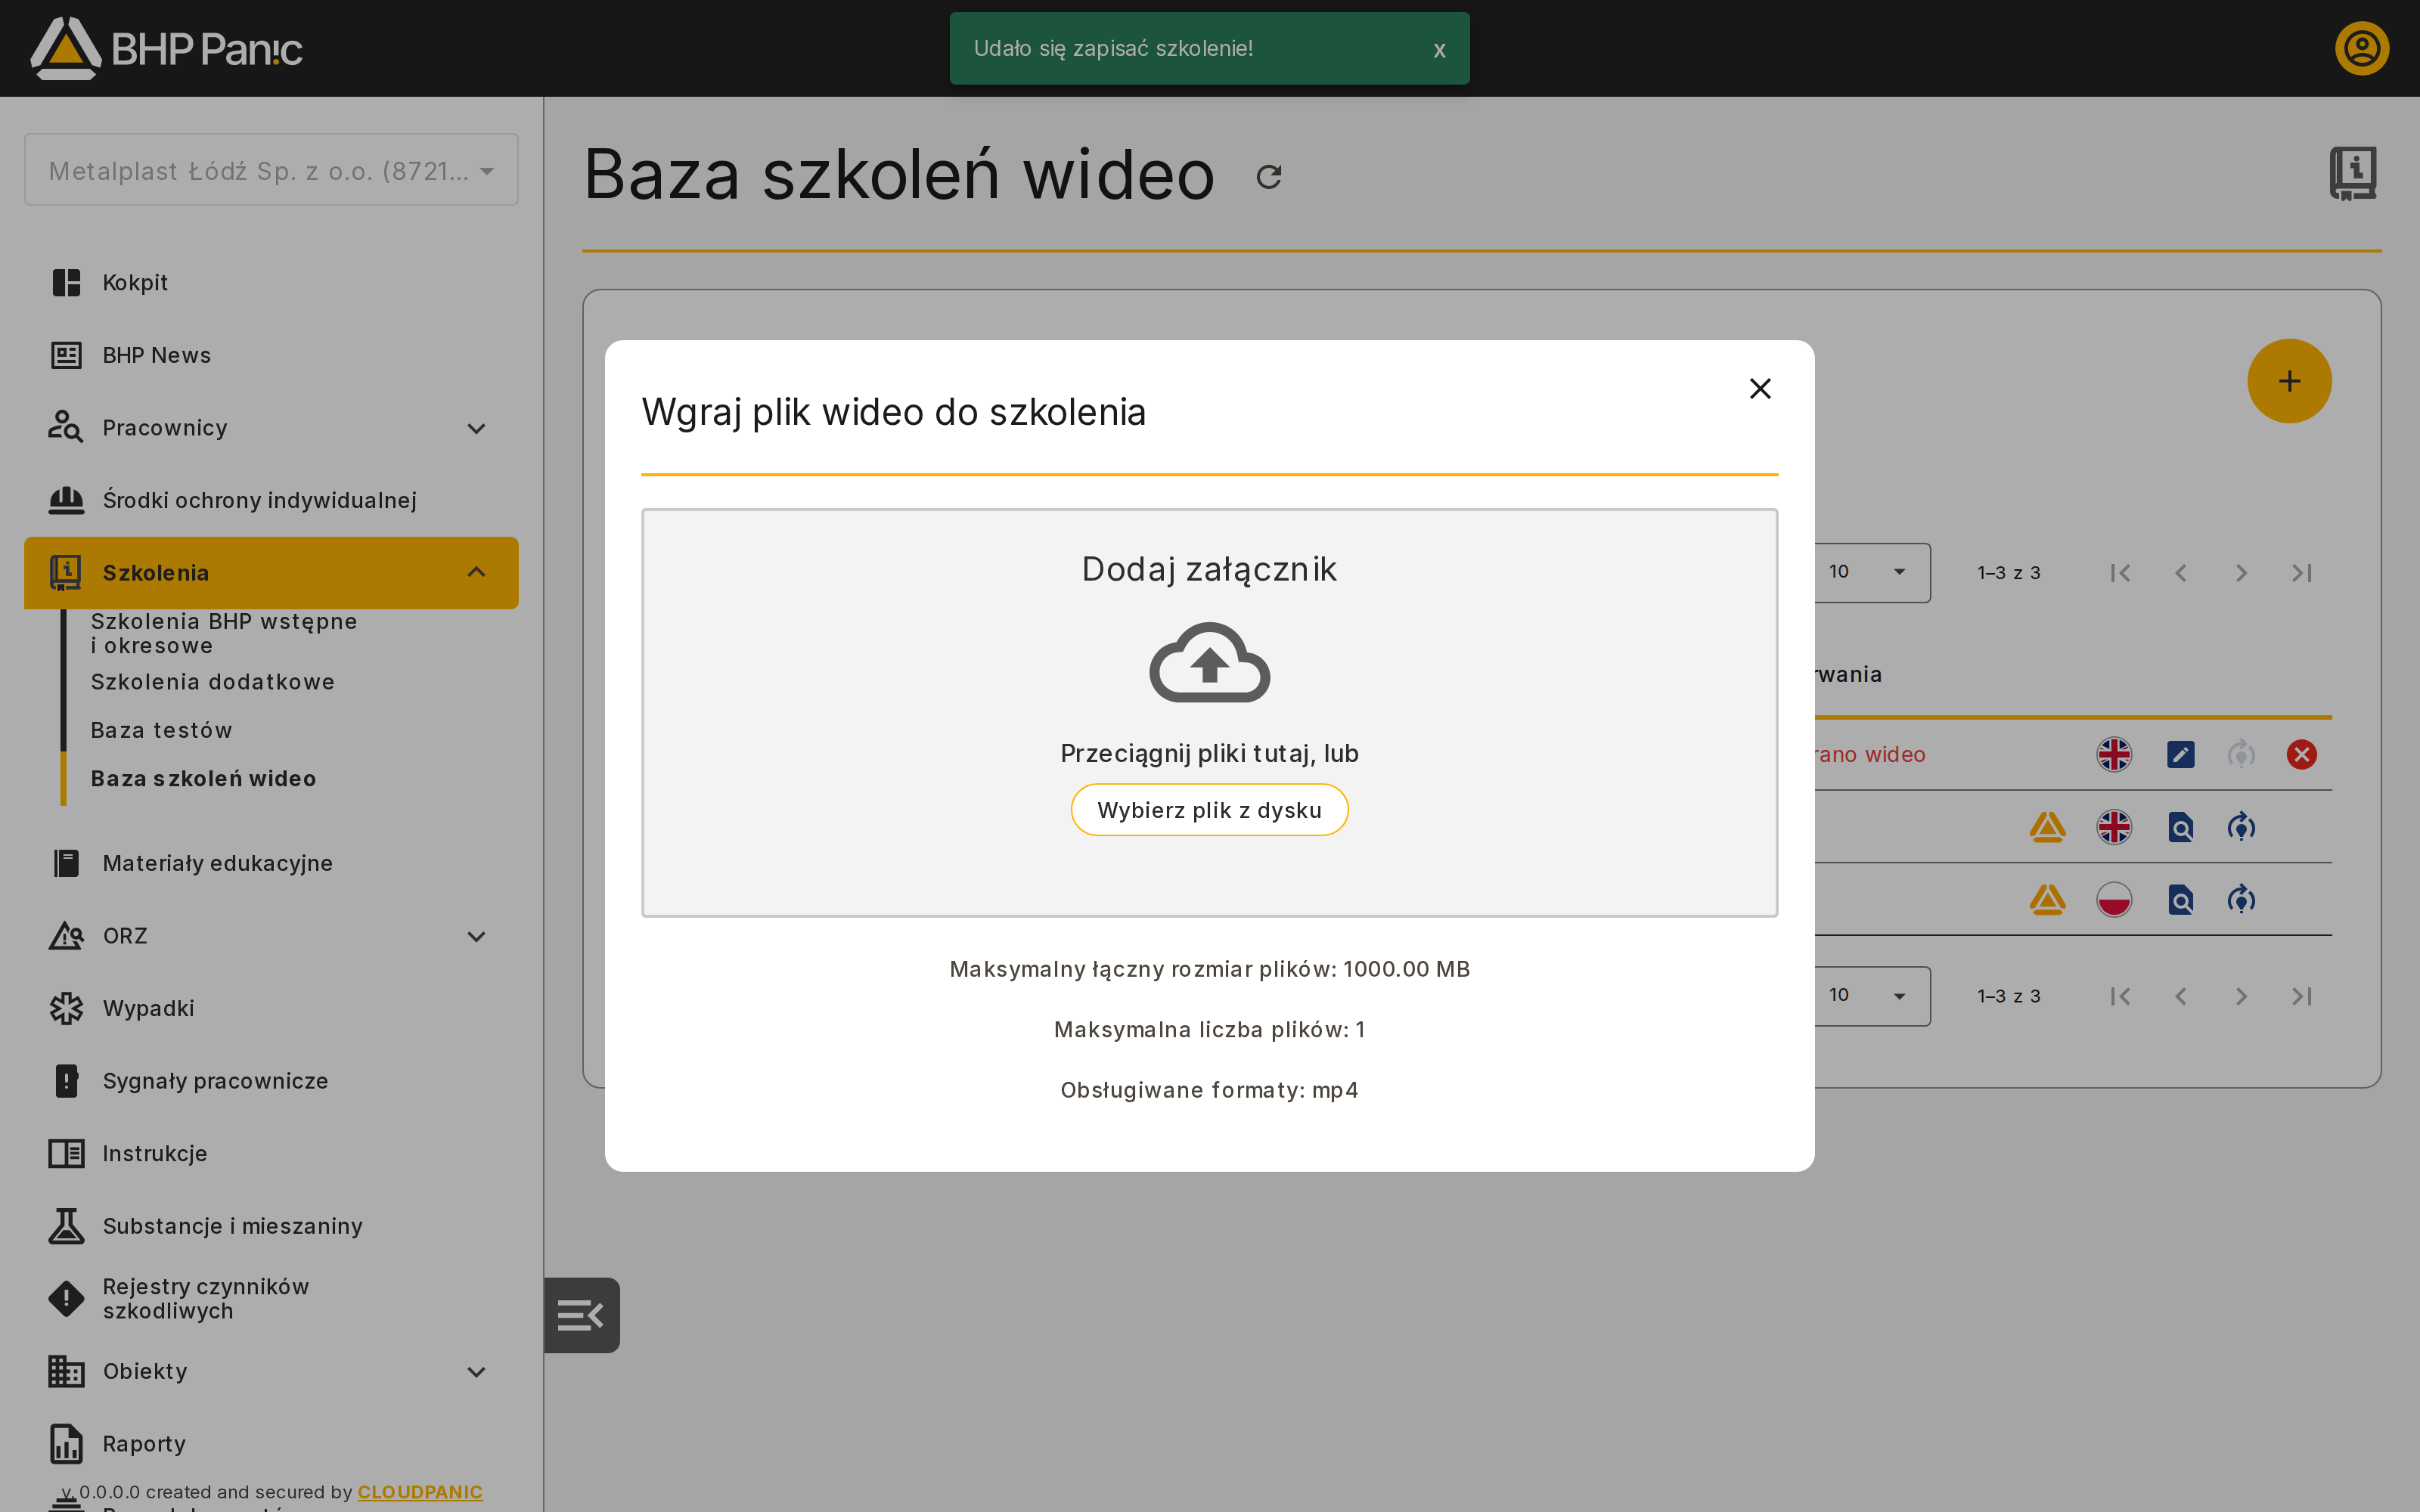
Task: Go to previous page in top pagination
Action: [2180, 573]
